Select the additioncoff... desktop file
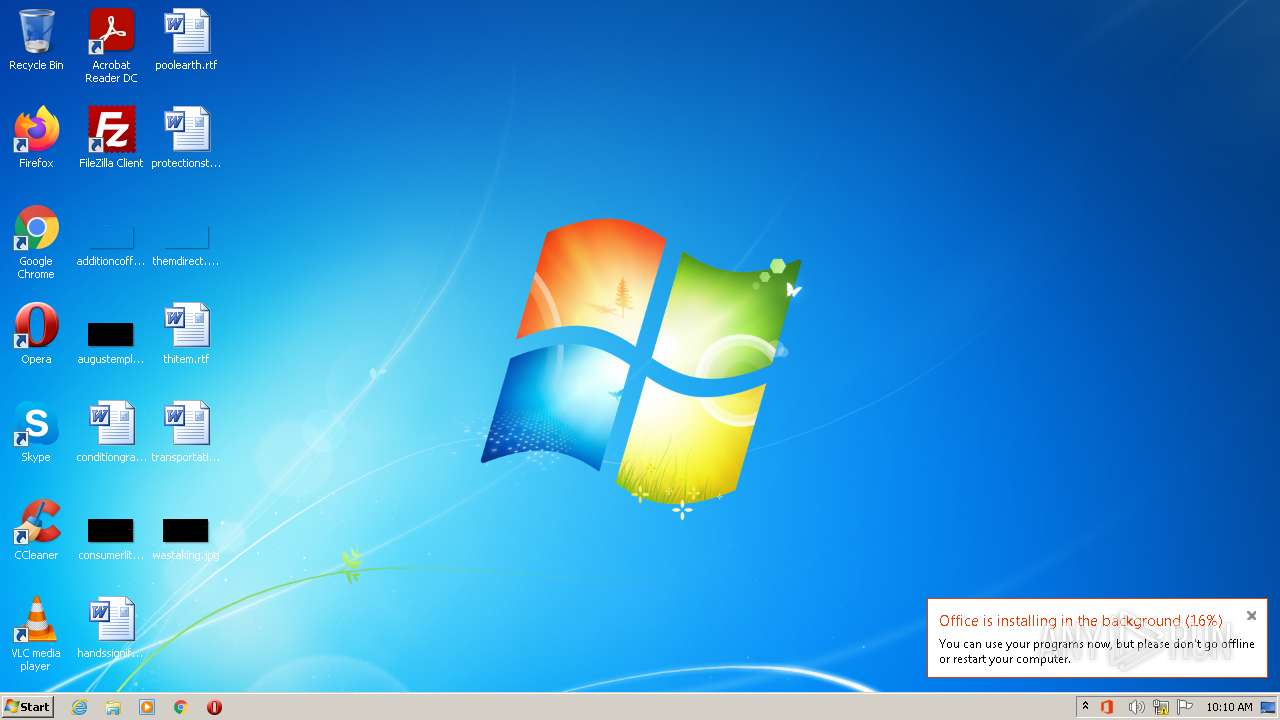Viewport: 1280px width, 720px height. pyautogui.click(x=111, y=246)
